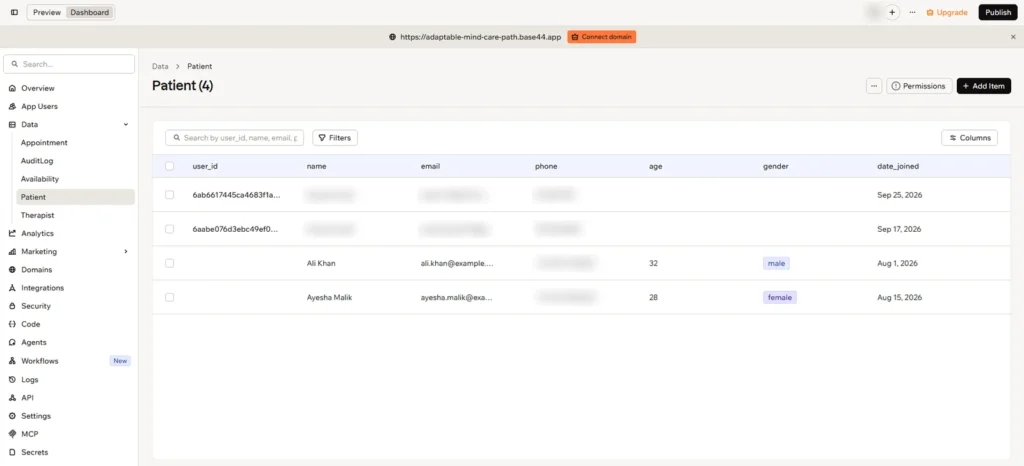Open the Patient page more options button
This screenshot has height=466, width=1024.
tap(874, 86)
